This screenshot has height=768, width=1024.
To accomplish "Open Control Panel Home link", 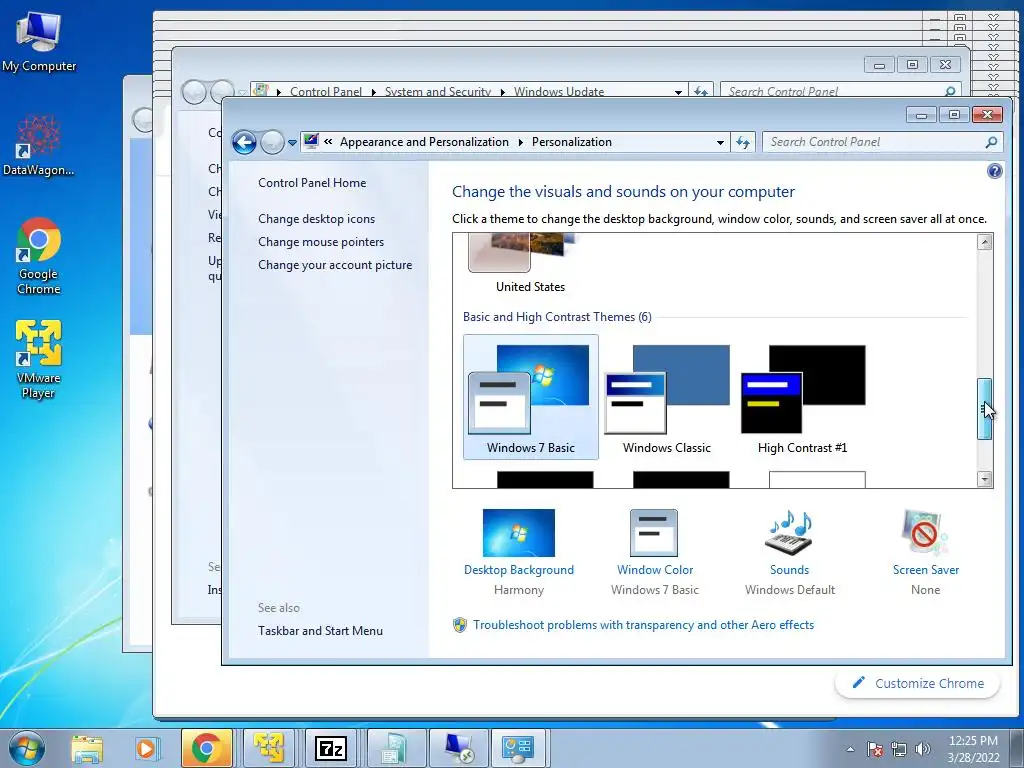I will point(312,183).
